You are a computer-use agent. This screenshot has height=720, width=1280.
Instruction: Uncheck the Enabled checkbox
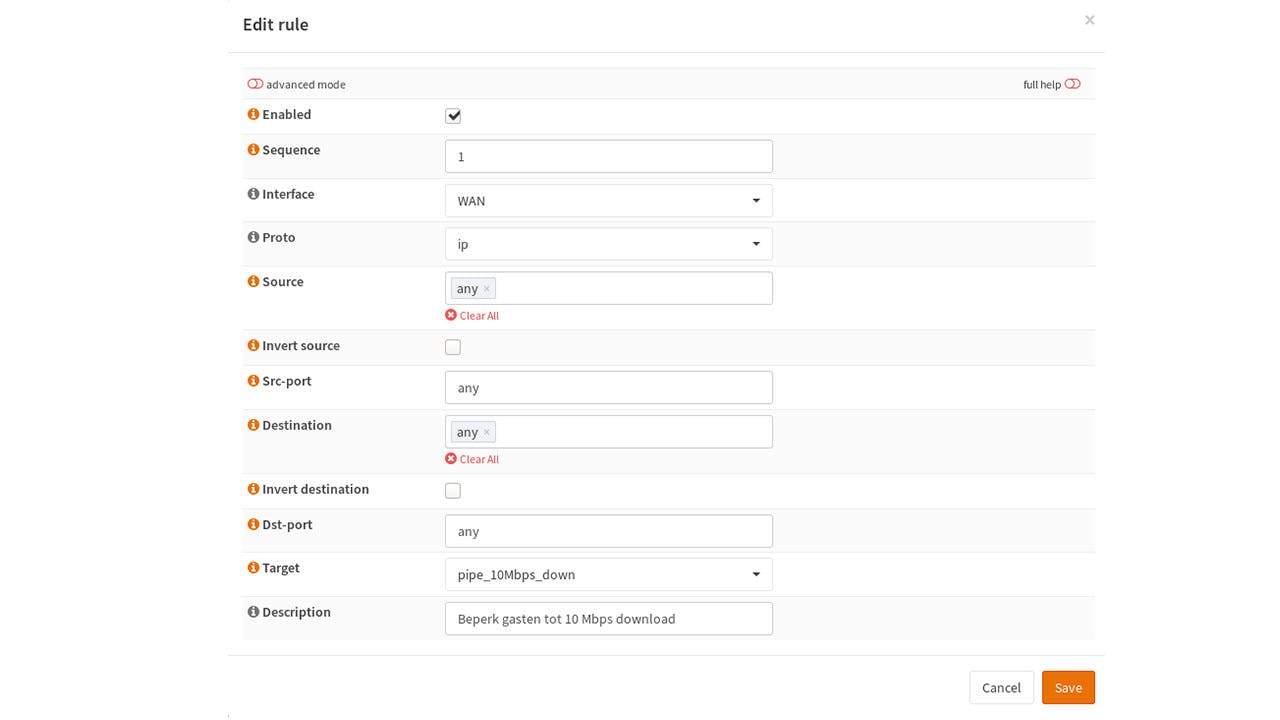pyautogui.click(x=453, y=116)
